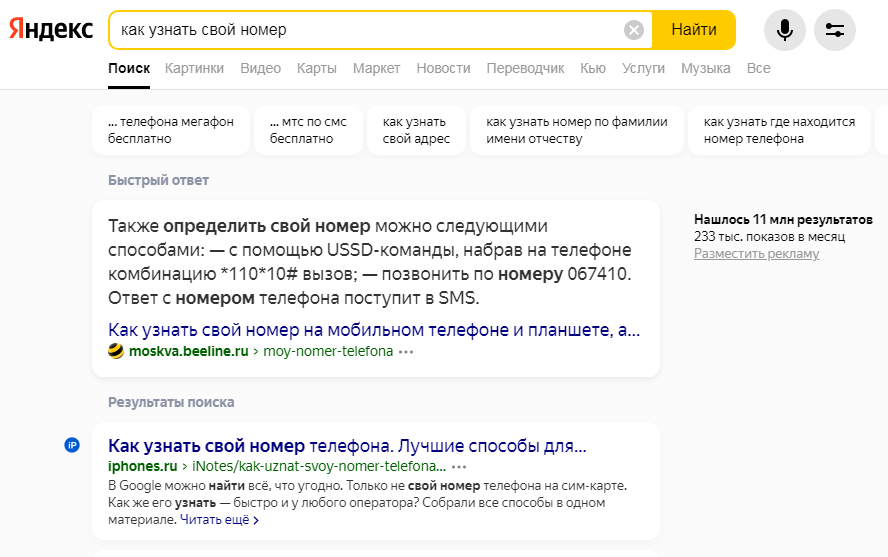Viewport: 888px width, 557px height.
Task: Expand snippet via 'Читать ещё' chevron
Action: coord(220,520)
